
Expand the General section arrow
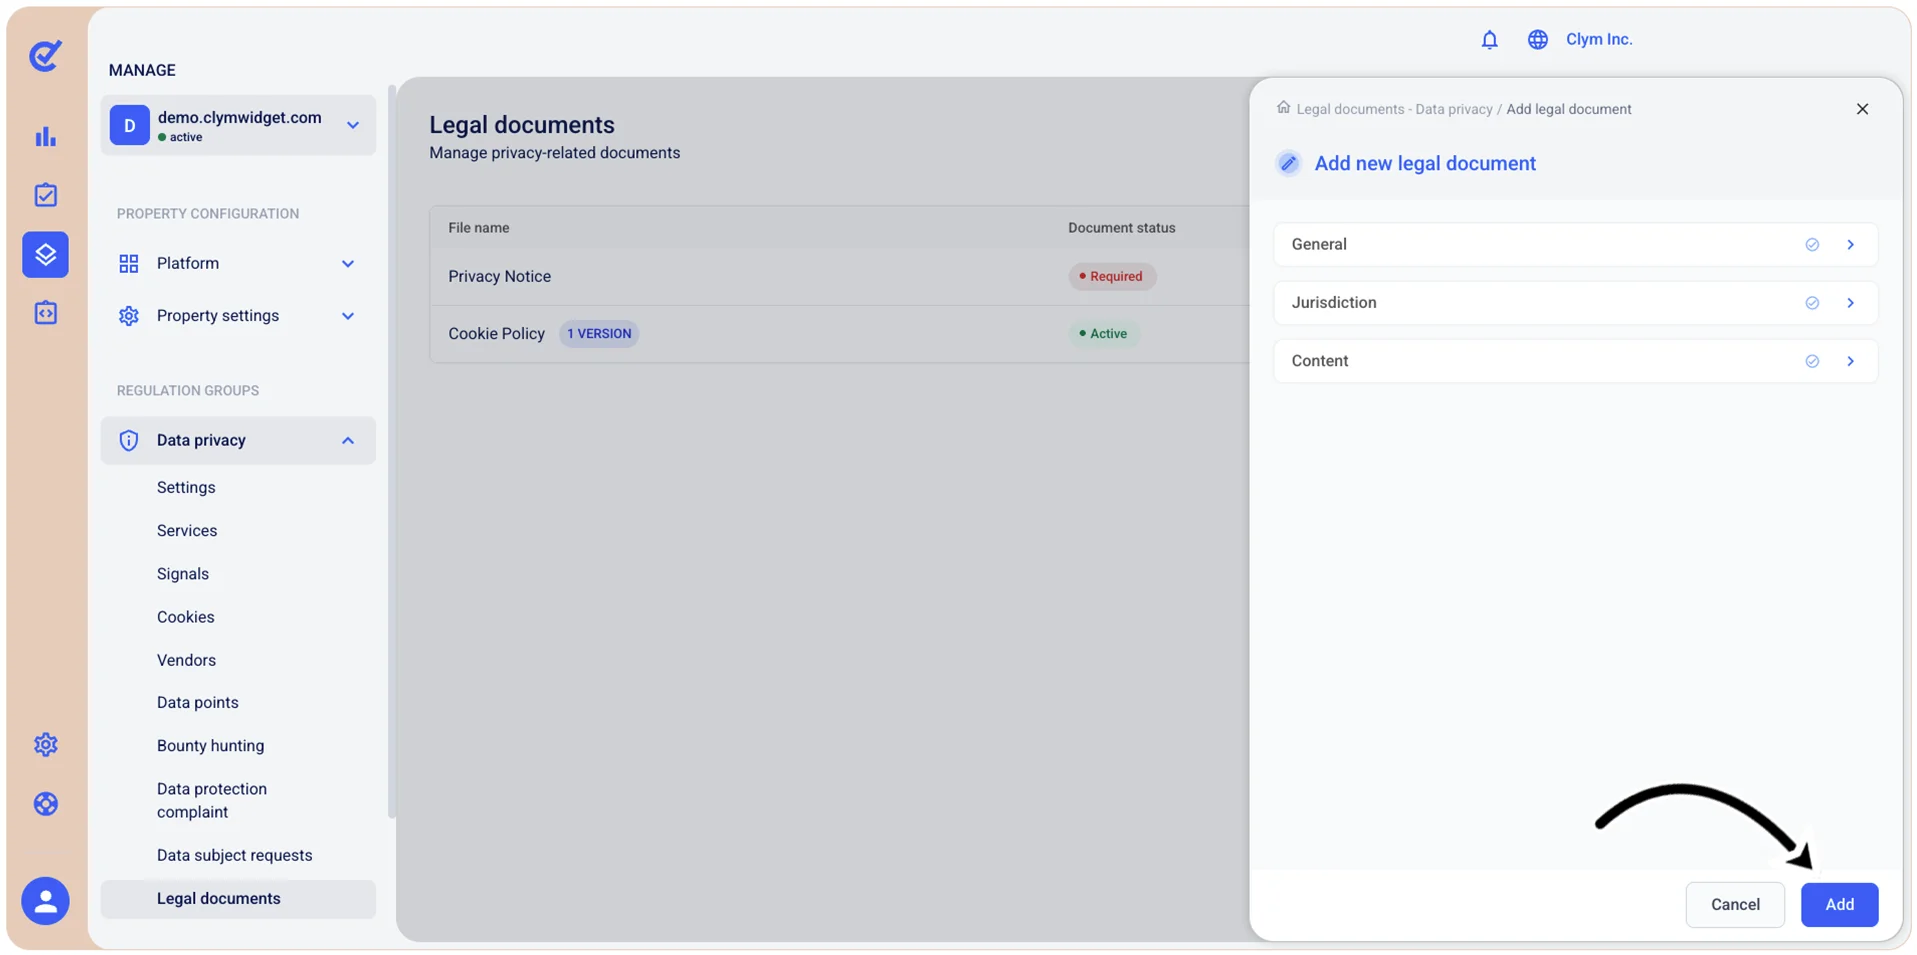[x=1851, y=245]
